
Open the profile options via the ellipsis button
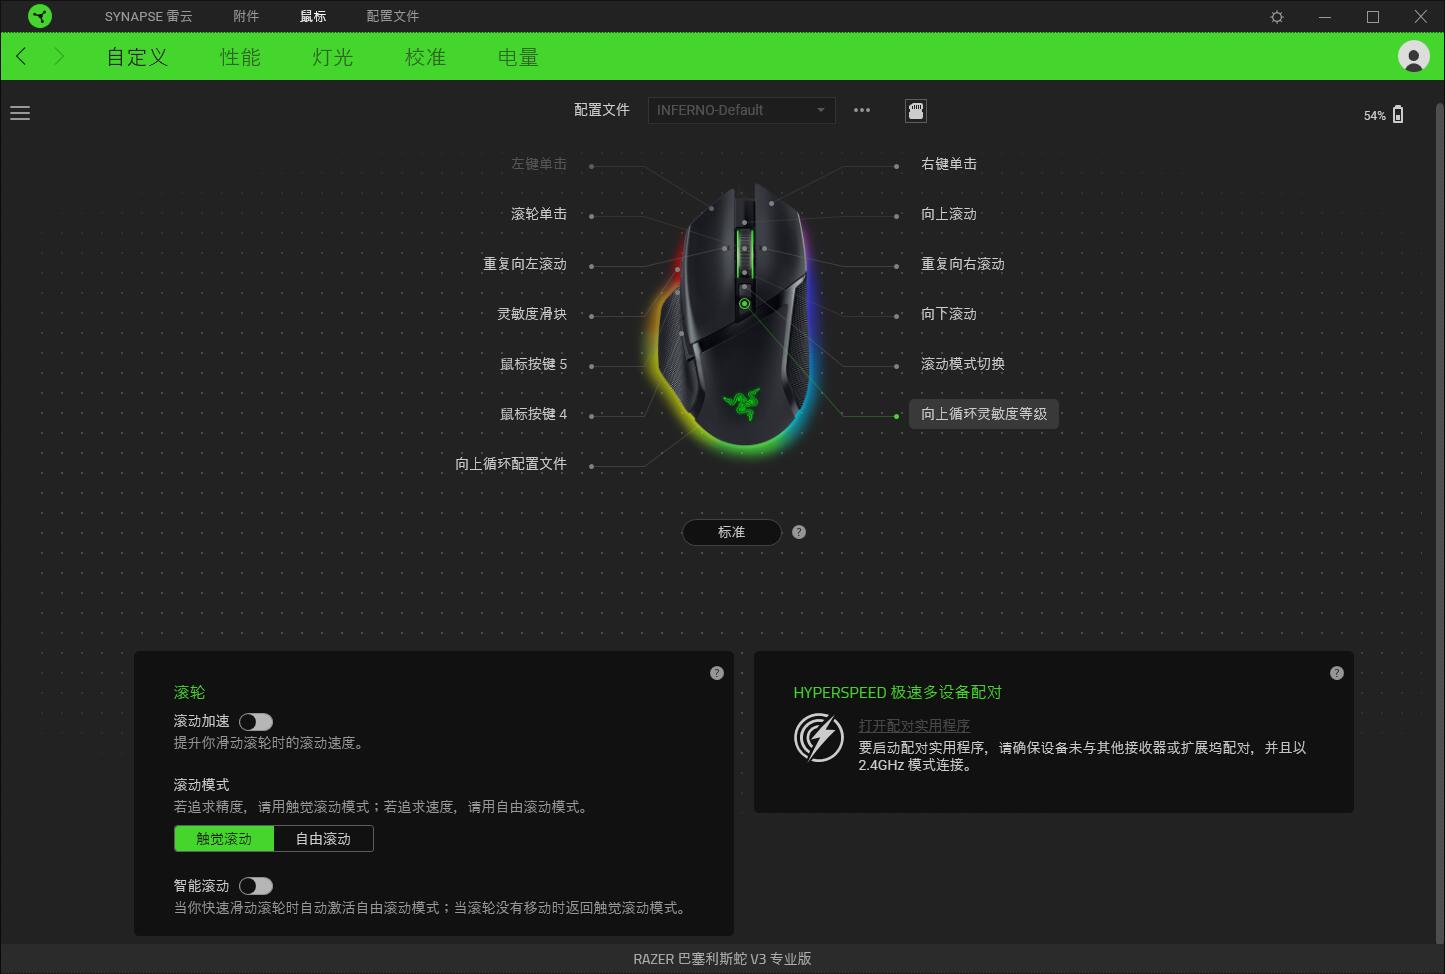[x=861, y=110]
